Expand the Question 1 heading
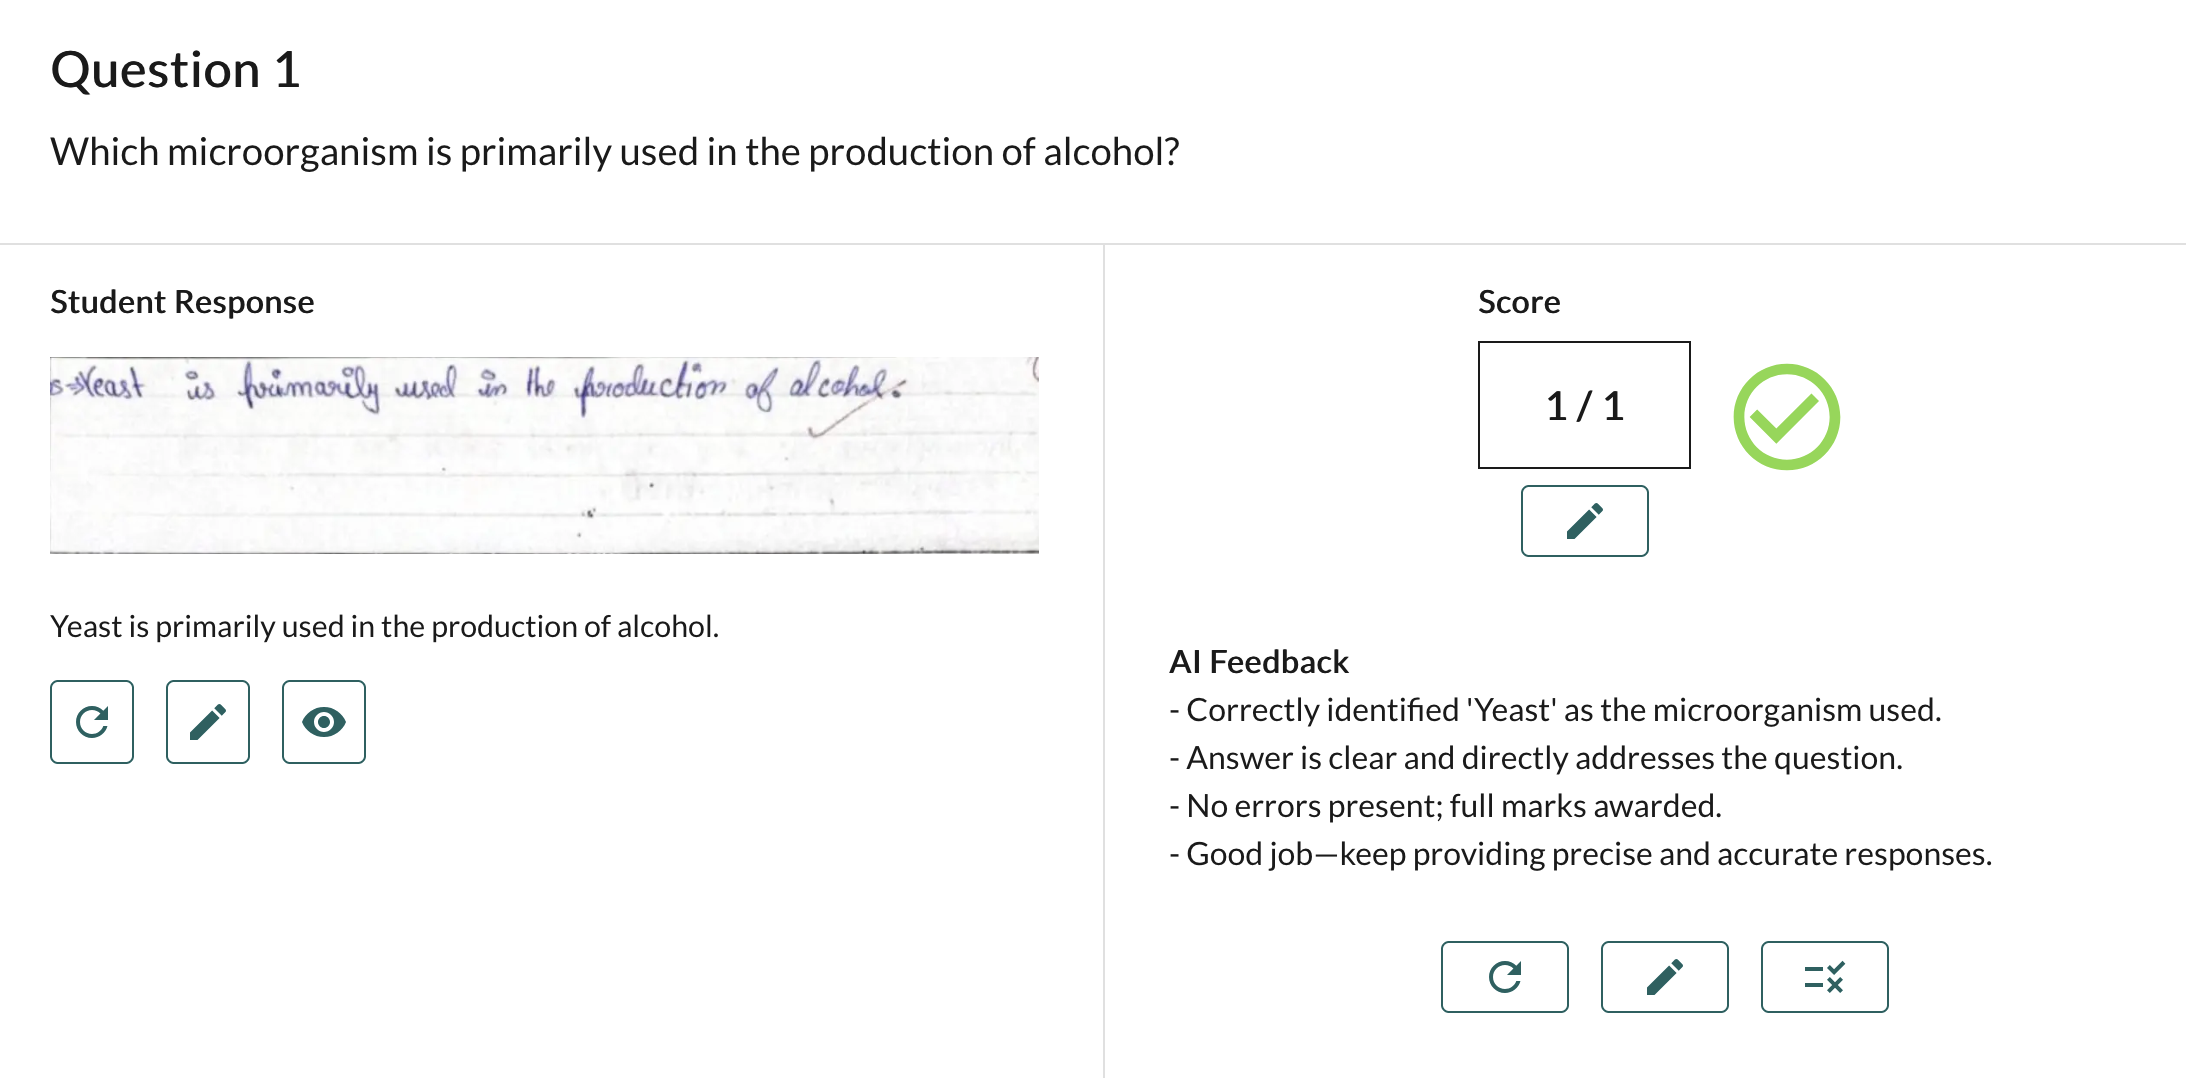Viewport: 2186px width, 1078px height. 176,69
